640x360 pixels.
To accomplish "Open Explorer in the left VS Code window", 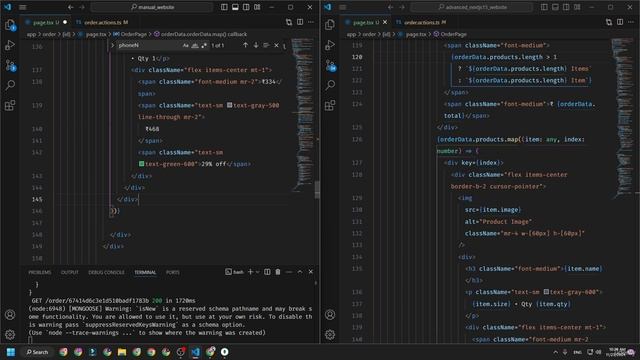I will tap(10, 25).
